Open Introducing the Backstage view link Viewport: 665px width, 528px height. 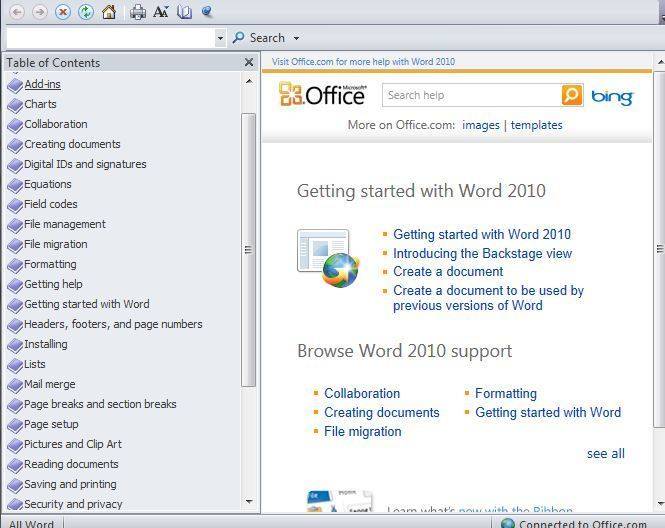click(x=483, y=253)
